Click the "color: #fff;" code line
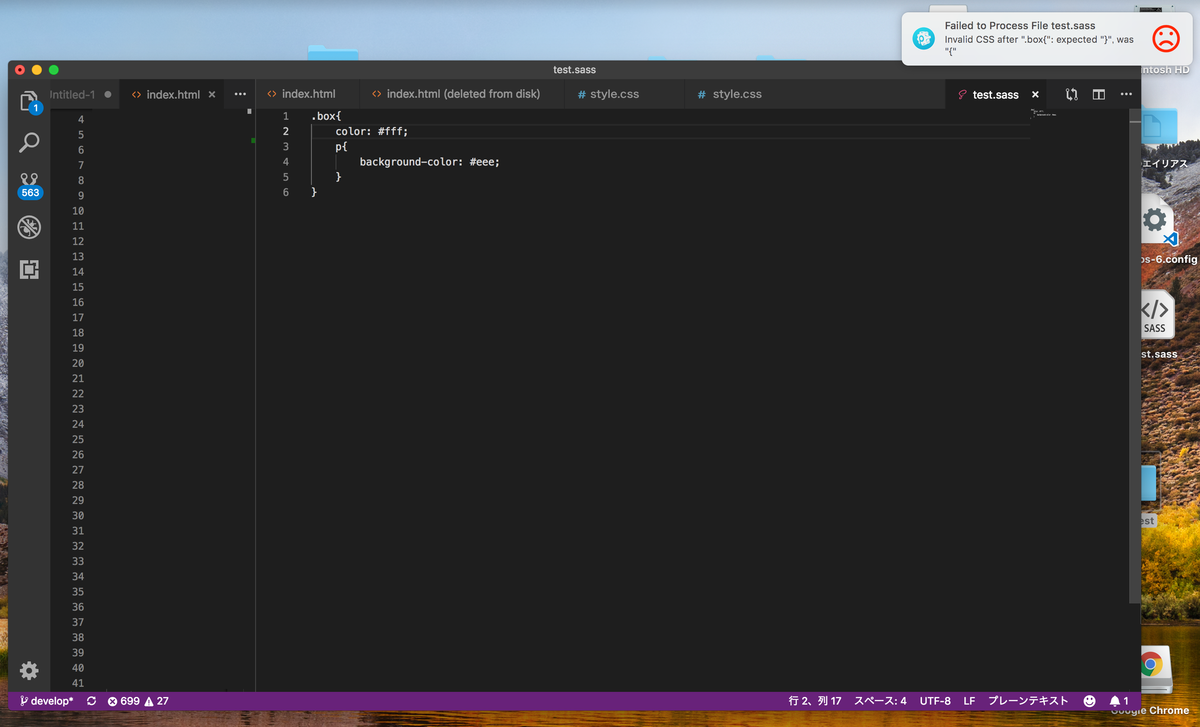Screen dimensions: 1200x727 pyautogui.click(x=372, y=131)
